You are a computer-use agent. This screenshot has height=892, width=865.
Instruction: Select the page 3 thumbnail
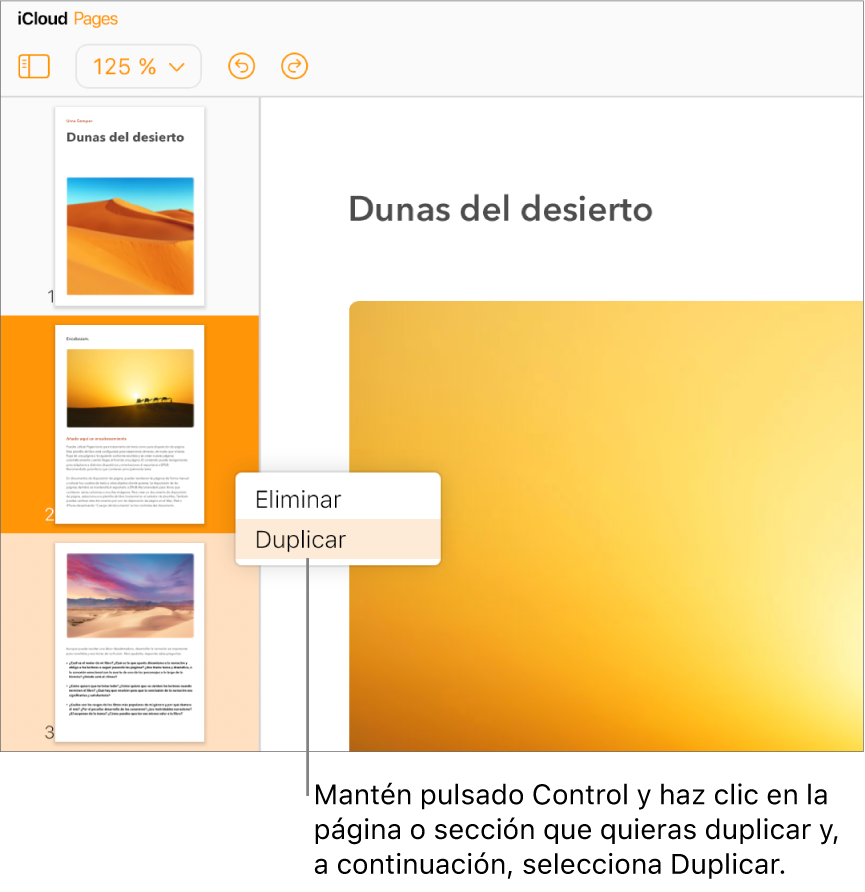pyautogui.click(x=129, y=644)
